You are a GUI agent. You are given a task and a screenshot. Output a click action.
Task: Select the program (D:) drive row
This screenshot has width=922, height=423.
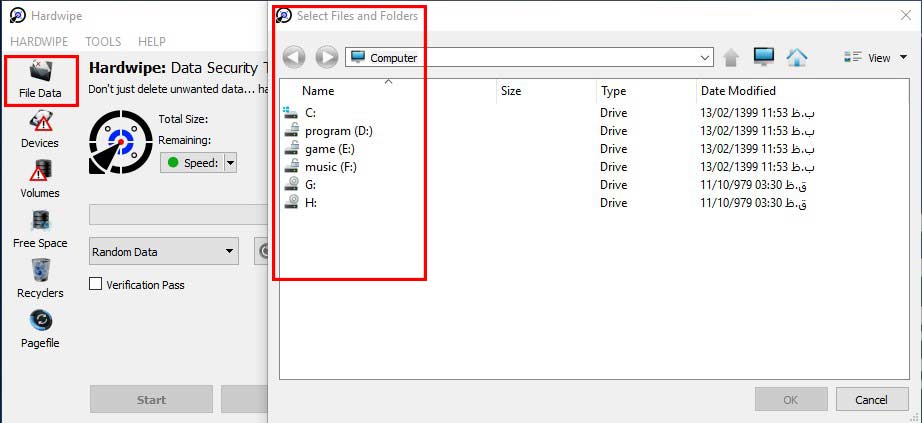click(x=594, y=131)
